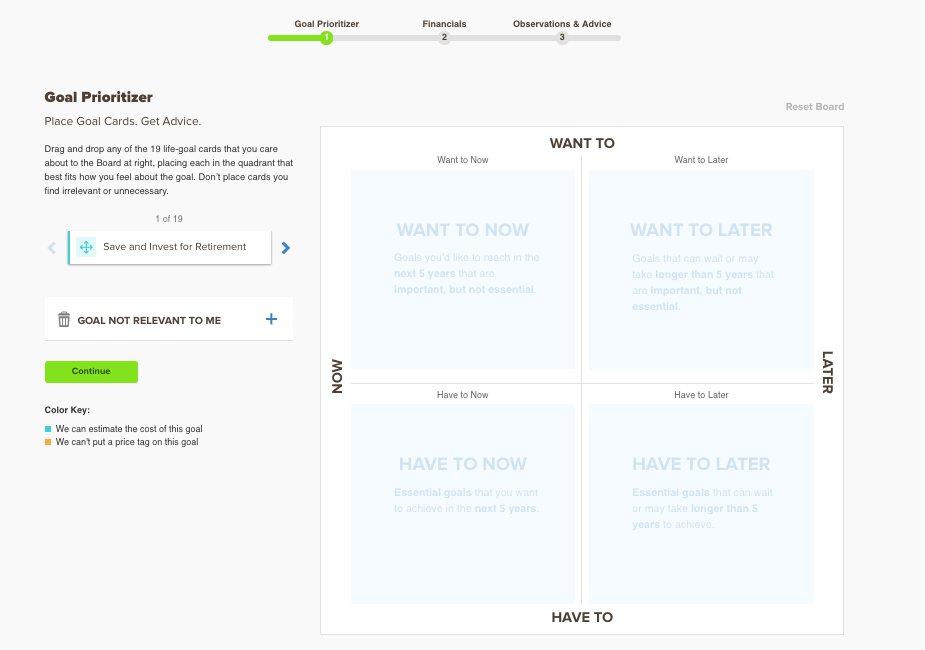925x650 pixels.
Task: Click the 'Color Key:' heading
Action: pyautogui.click(x=67, y=410)
